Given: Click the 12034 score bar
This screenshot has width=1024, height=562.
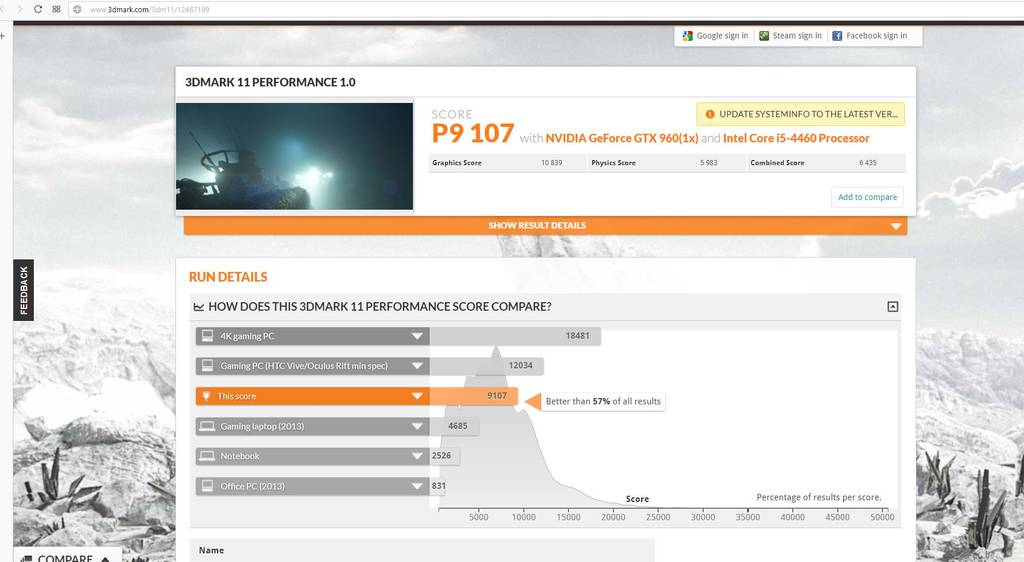Looking at the screenshot, I should [x=487, y=366].
